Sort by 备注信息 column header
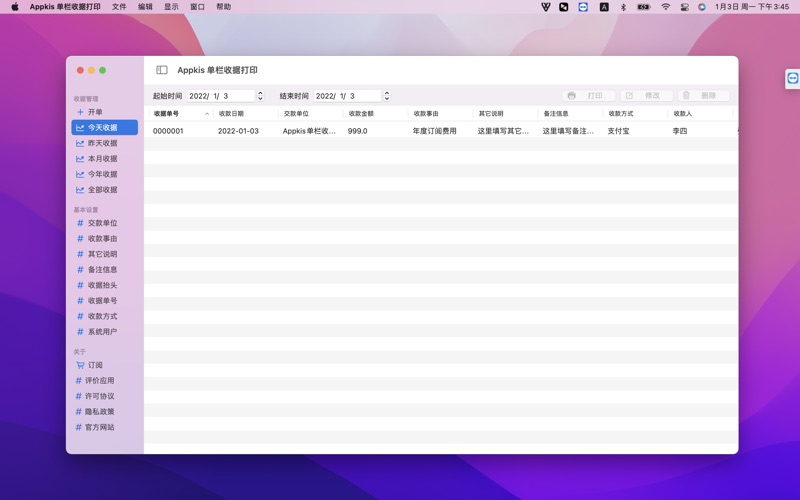The height and width of the screenshot is (500, 800). (x=570, y=114)
